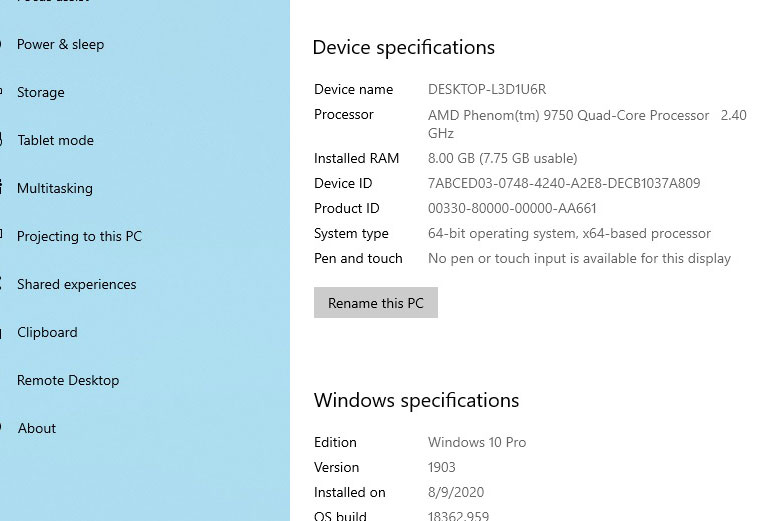
Task: Open the Multitasking settings
Action: [x=55, y=188]
